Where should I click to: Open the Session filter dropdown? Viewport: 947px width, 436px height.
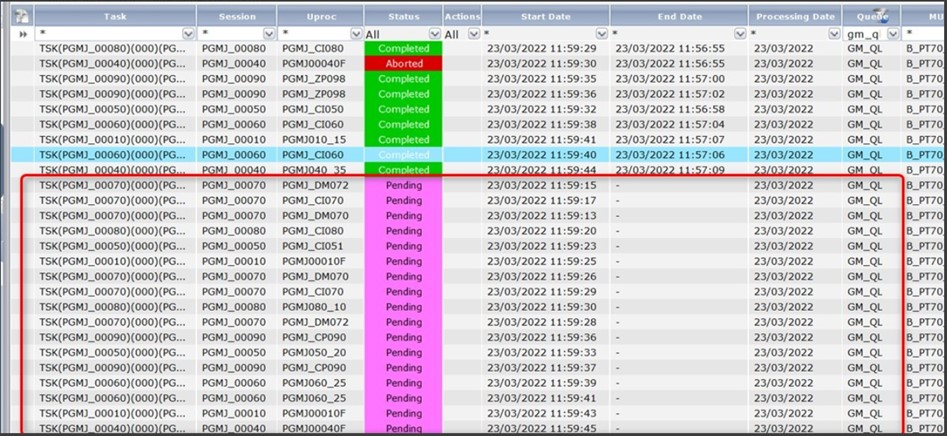pos(269,34)
